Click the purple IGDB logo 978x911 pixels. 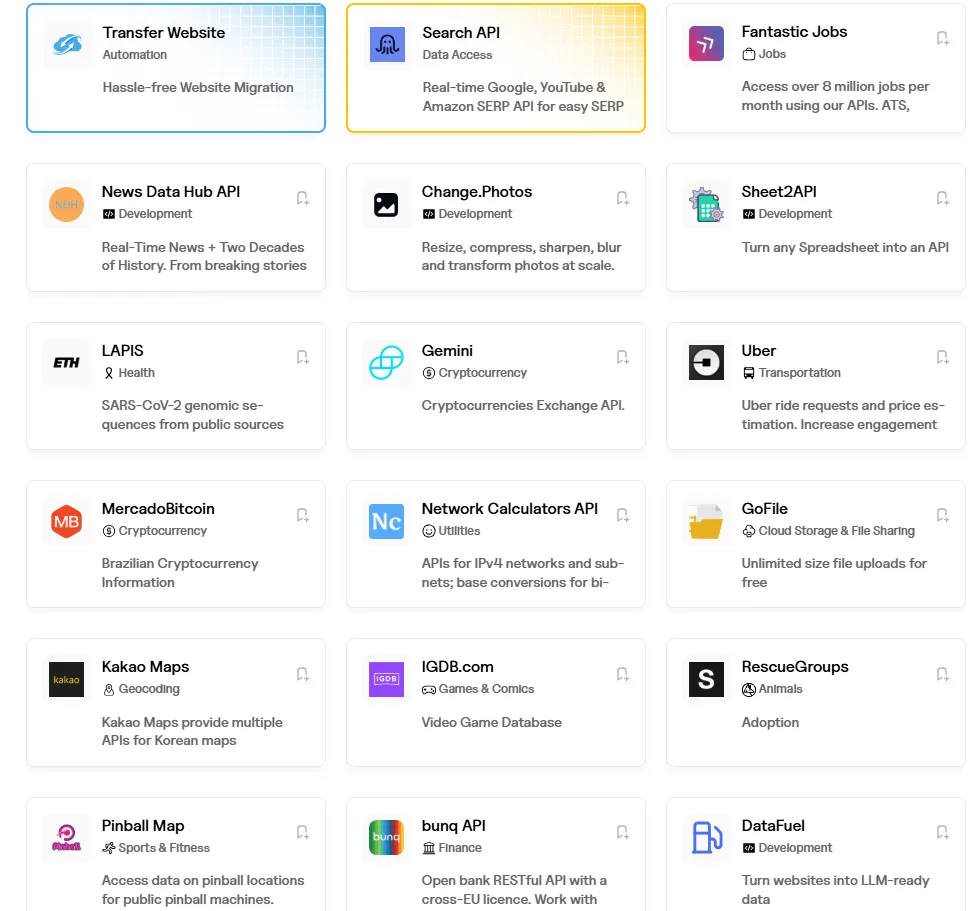click(x=386, y=679)
